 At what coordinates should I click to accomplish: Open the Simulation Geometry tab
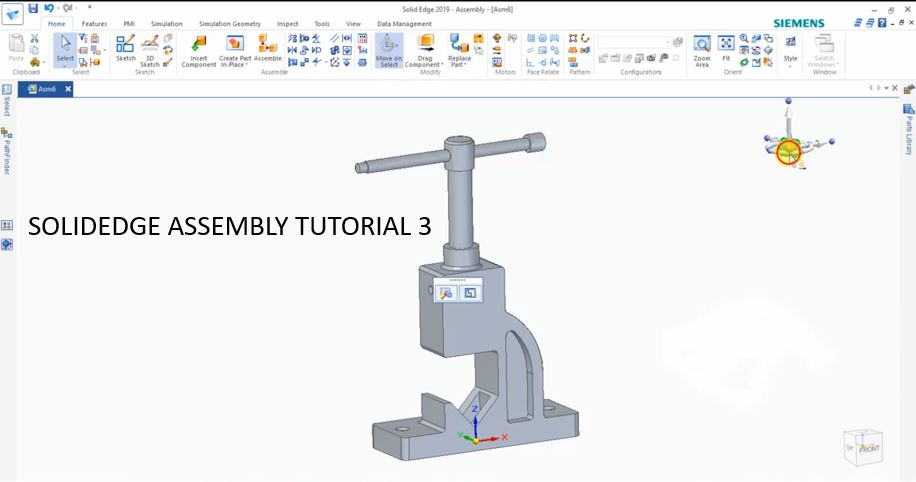pos(230,24)
